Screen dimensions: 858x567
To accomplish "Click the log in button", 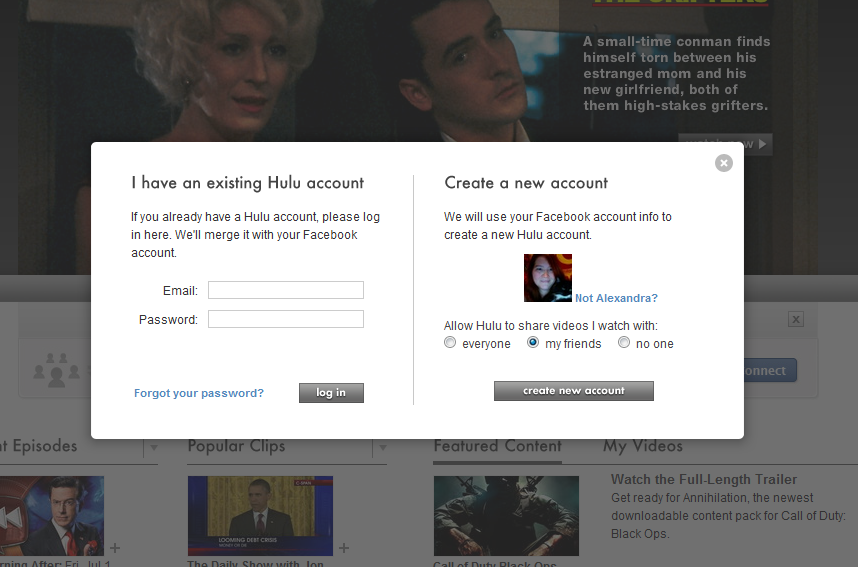I will pyautogui.click(x=331, y=393).
